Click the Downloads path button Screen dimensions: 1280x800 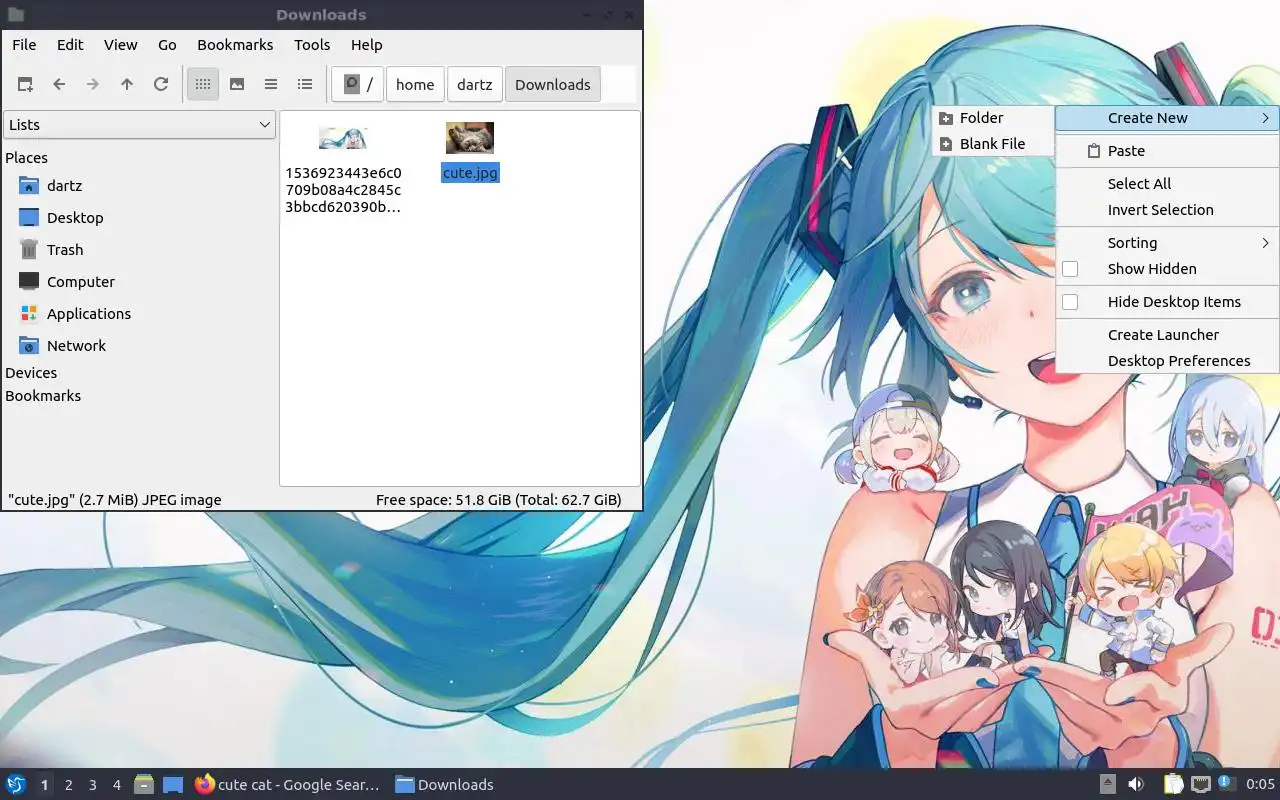click(x=553, y=85)
